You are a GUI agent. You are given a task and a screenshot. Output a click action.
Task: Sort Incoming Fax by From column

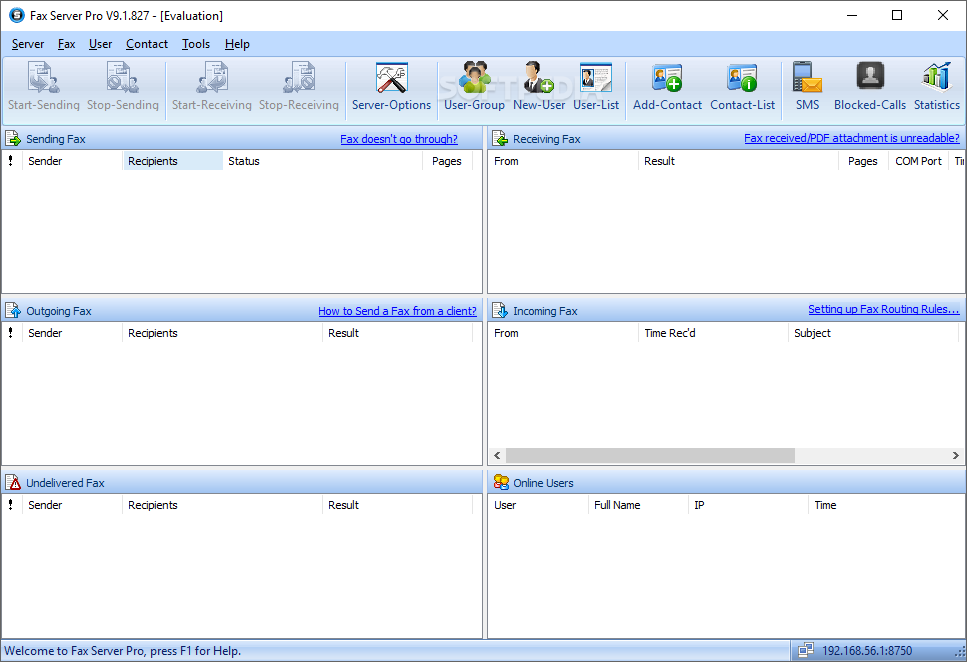(563, 333)
